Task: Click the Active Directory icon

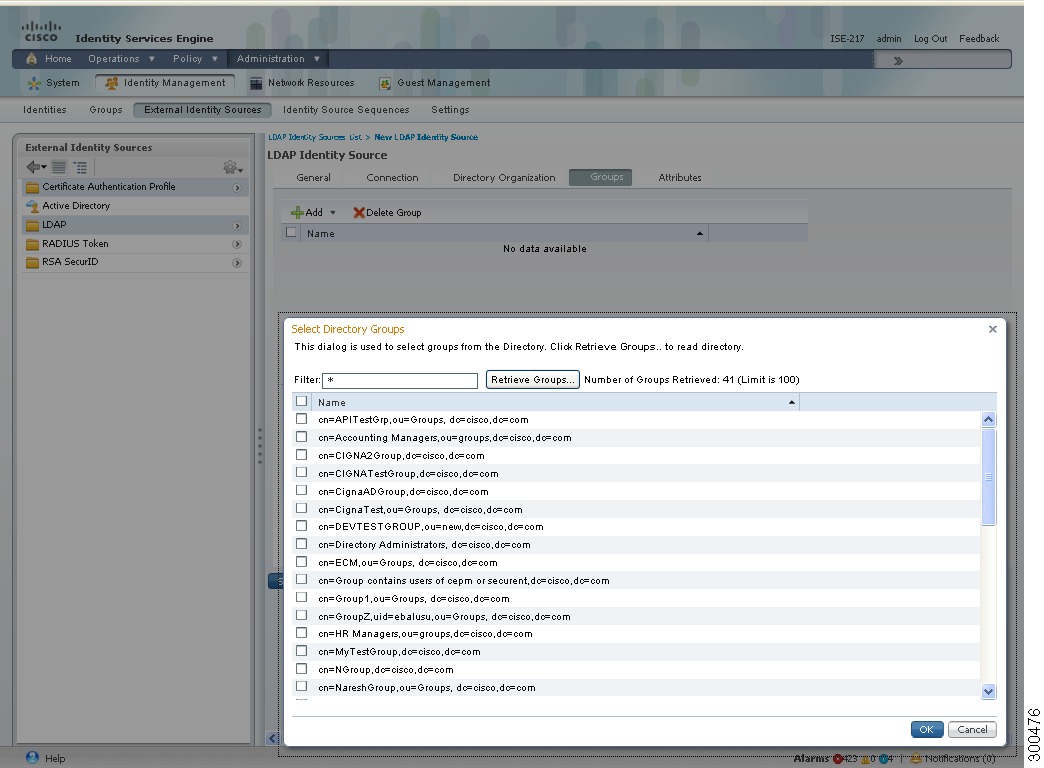Action: 33,206
